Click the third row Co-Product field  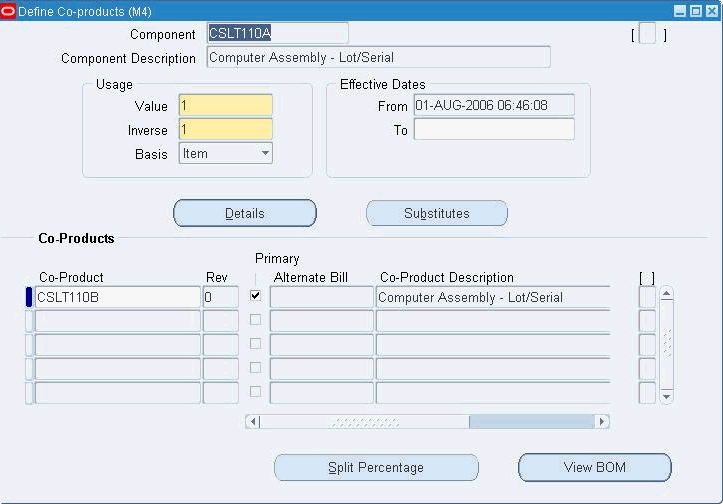click(118, 345)
